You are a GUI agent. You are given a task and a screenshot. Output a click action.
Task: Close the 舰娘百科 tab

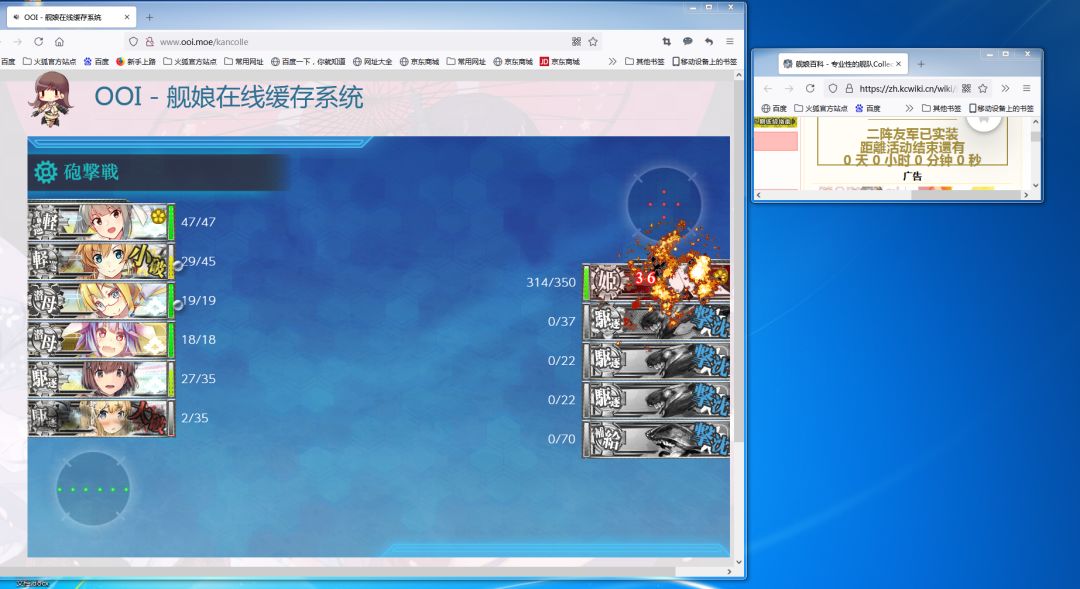pos(898,64)
